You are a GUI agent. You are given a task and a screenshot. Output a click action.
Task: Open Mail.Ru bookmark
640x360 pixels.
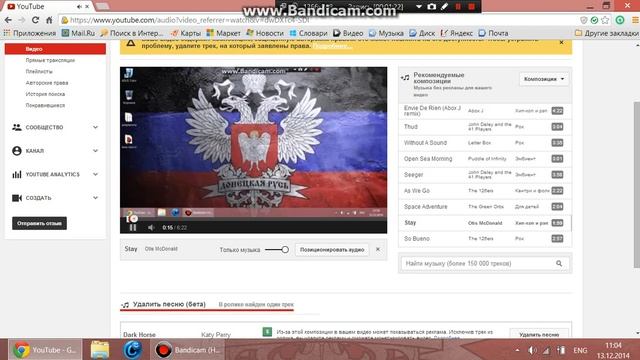[78, 33]
